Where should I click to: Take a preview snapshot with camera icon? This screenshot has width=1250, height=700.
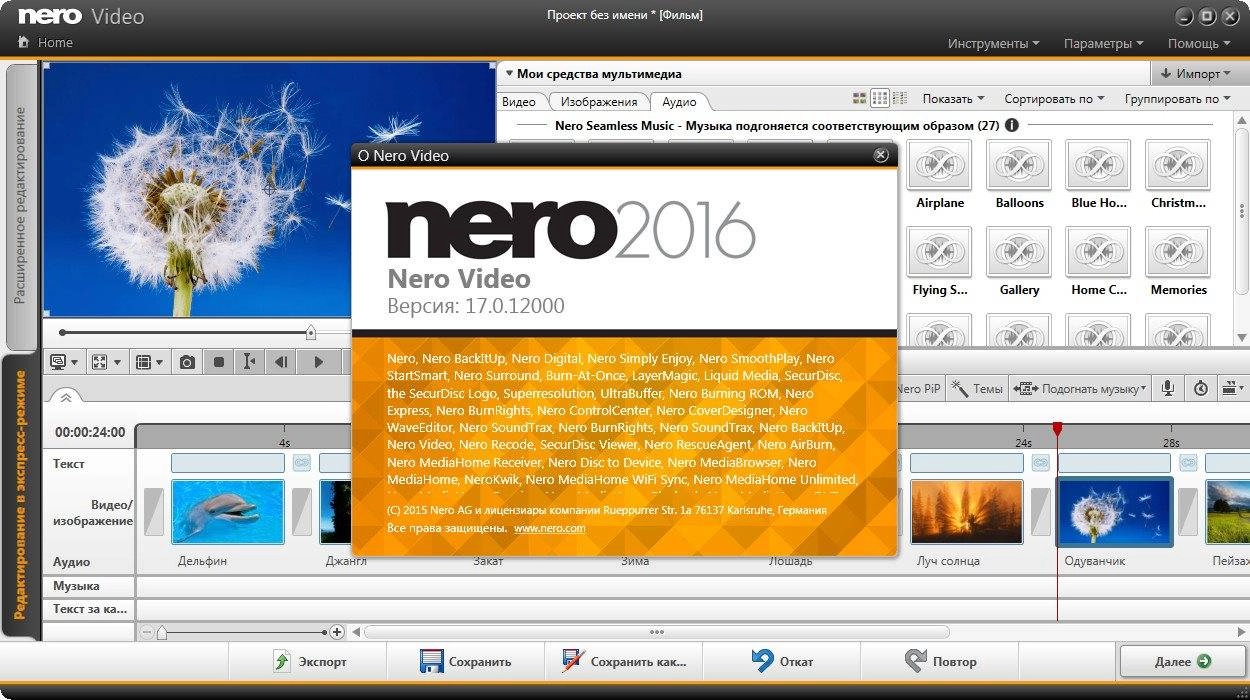click(x=187, y=362)
